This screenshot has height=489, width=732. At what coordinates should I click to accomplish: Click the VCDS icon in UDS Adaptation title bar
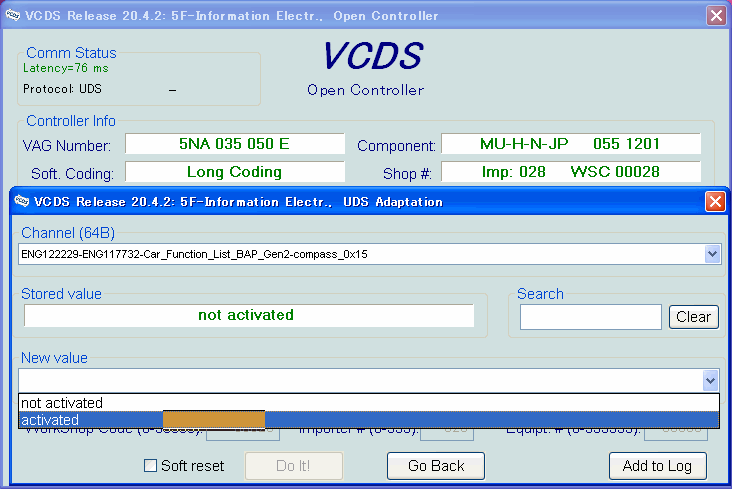click(x=21, y=201)
